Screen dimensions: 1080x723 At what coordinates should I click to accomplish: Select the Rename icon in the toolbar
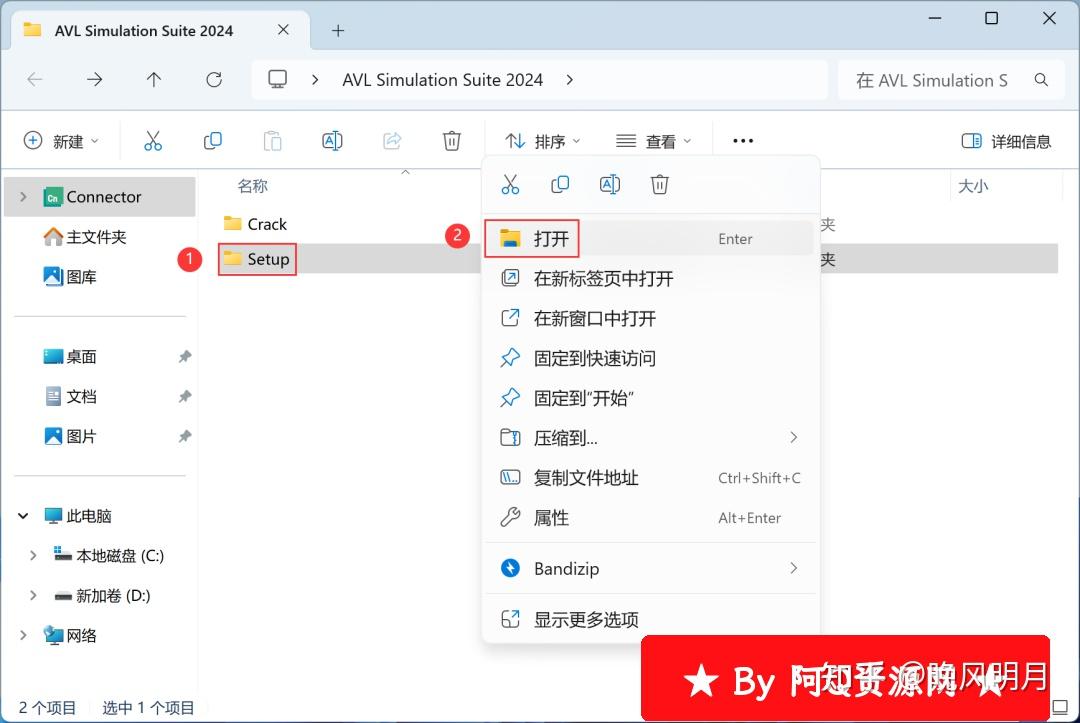coord(332,140)
